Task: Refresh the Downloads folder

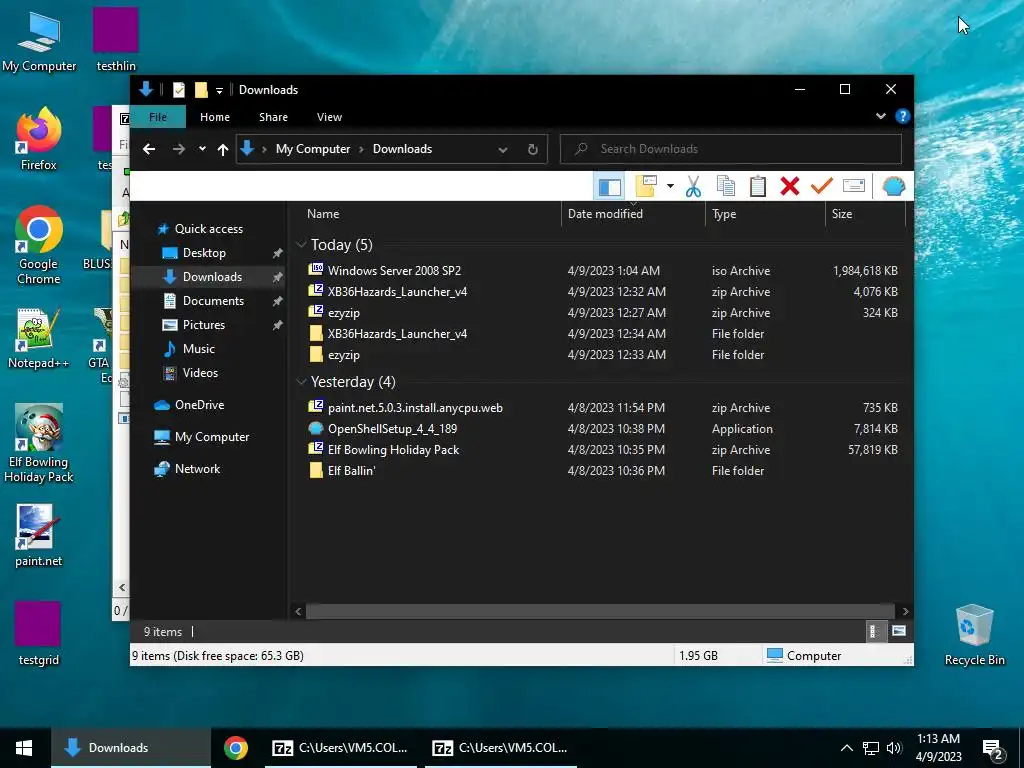Action: [x=533, y=150]
